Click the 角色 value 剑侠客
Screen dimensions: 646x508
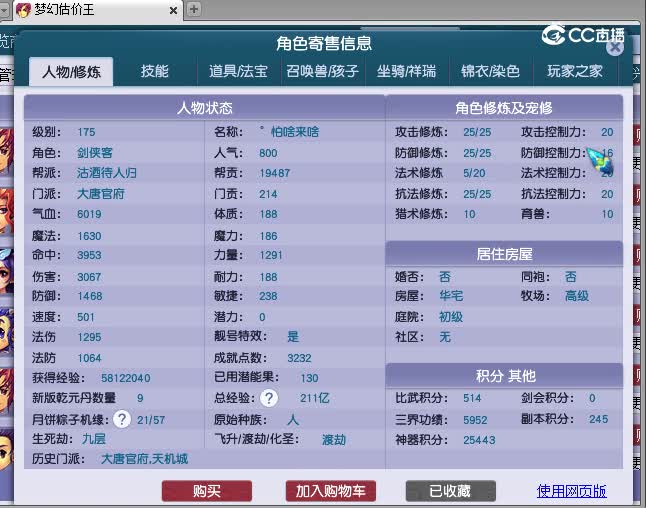[x=95, y=152]
